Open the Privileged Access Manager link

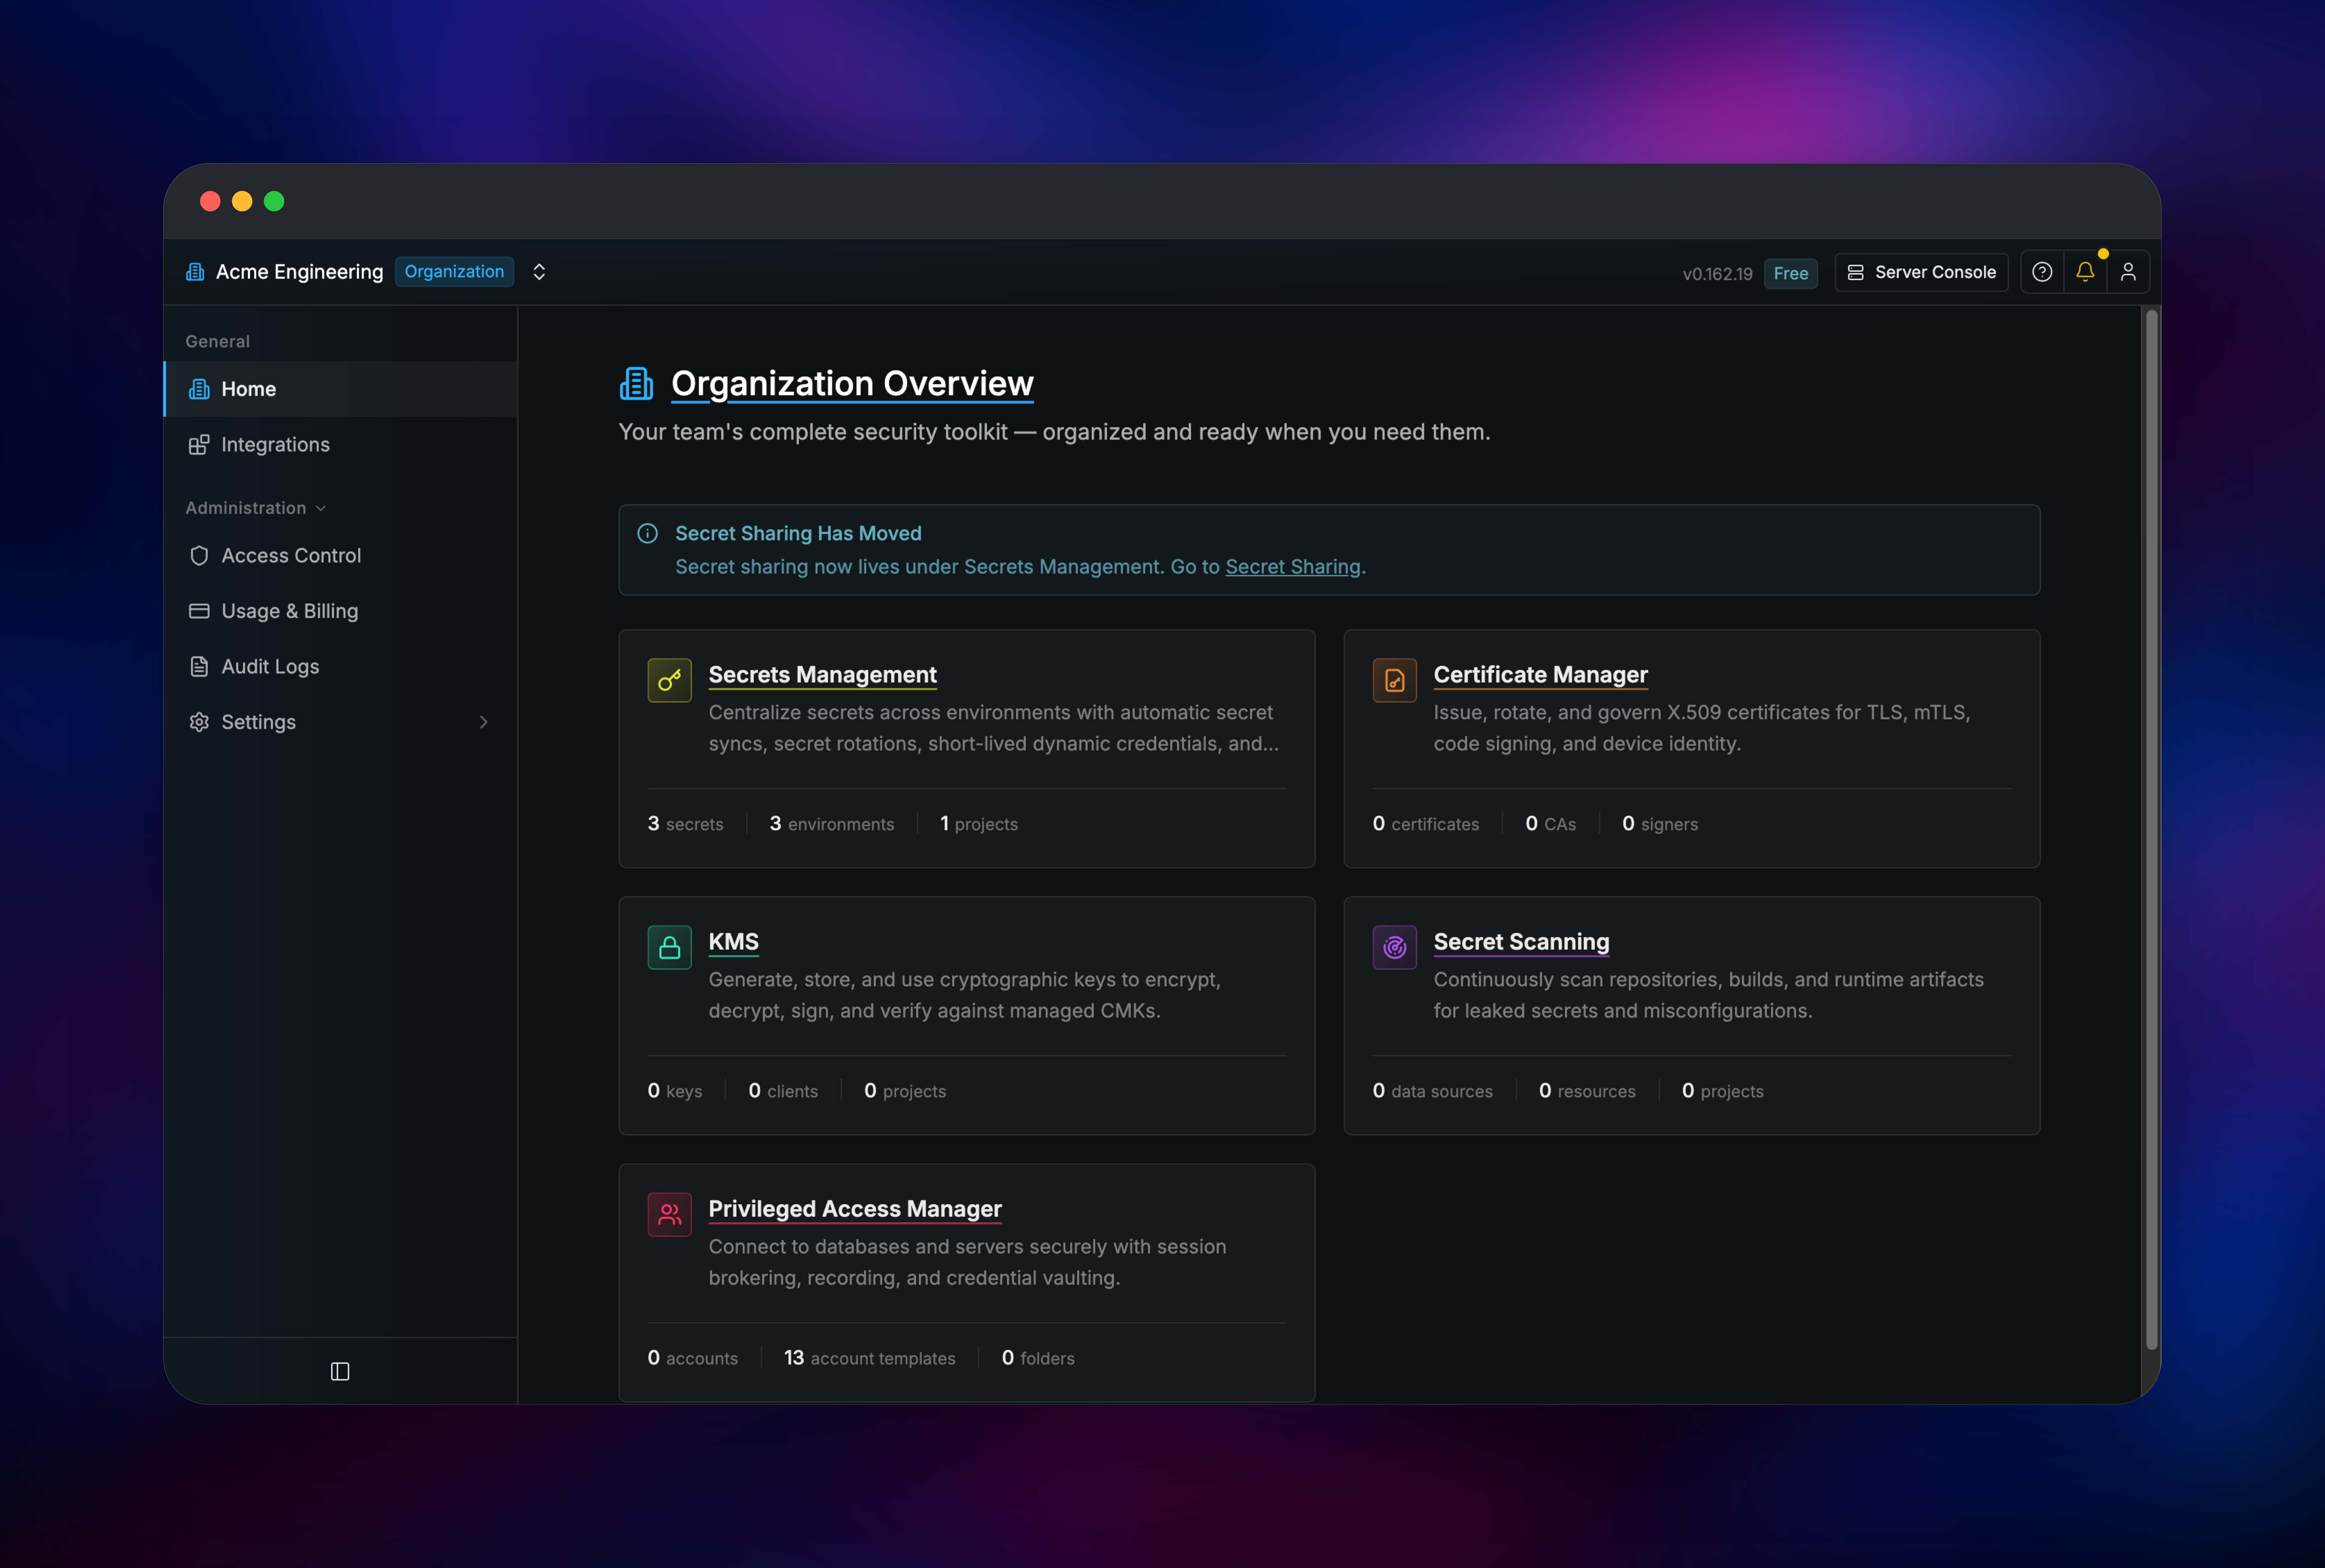855,1209
